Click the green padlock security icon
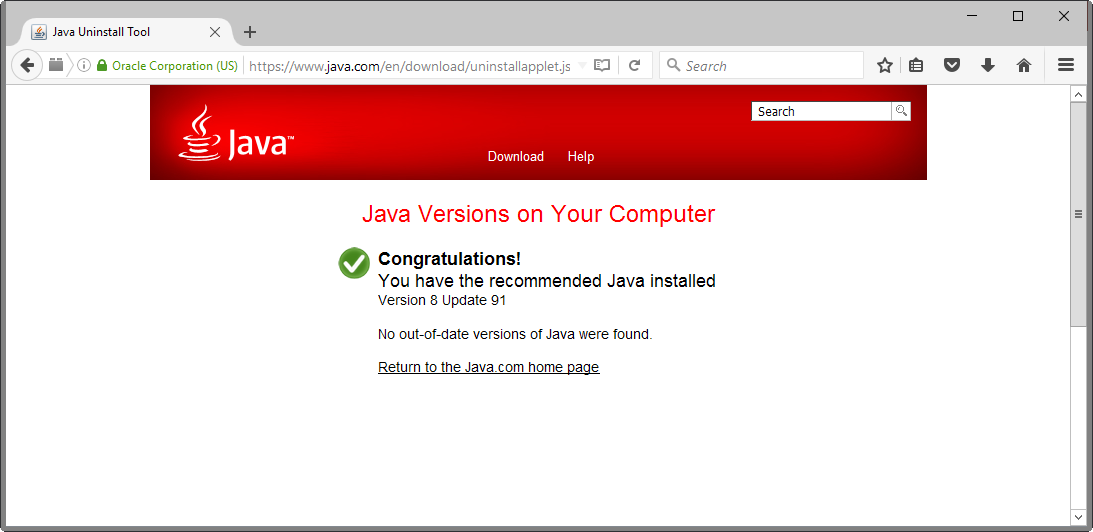The height and width of the screenshot is (532, 1093). [102, 66]
